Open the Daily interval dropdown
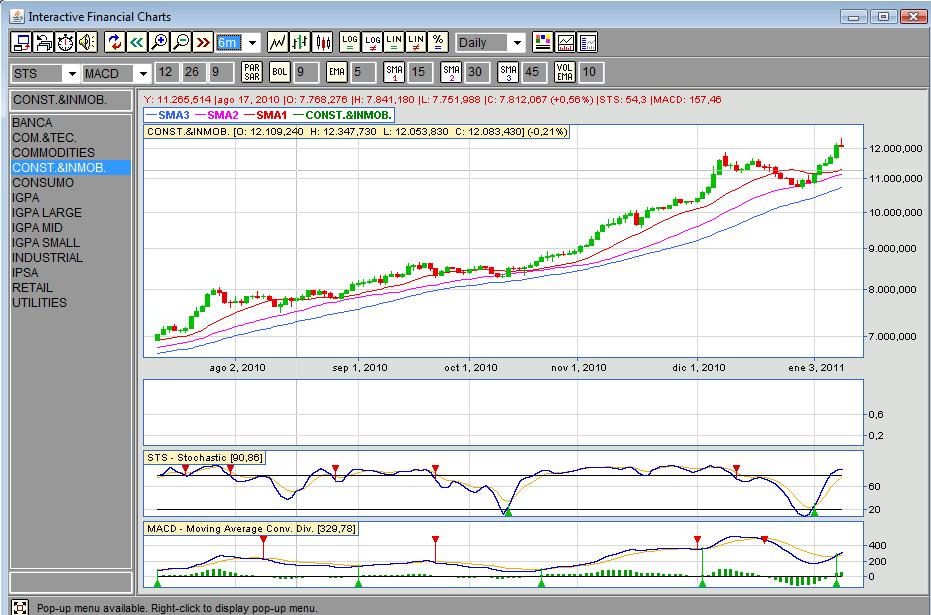 click(516, 43)
